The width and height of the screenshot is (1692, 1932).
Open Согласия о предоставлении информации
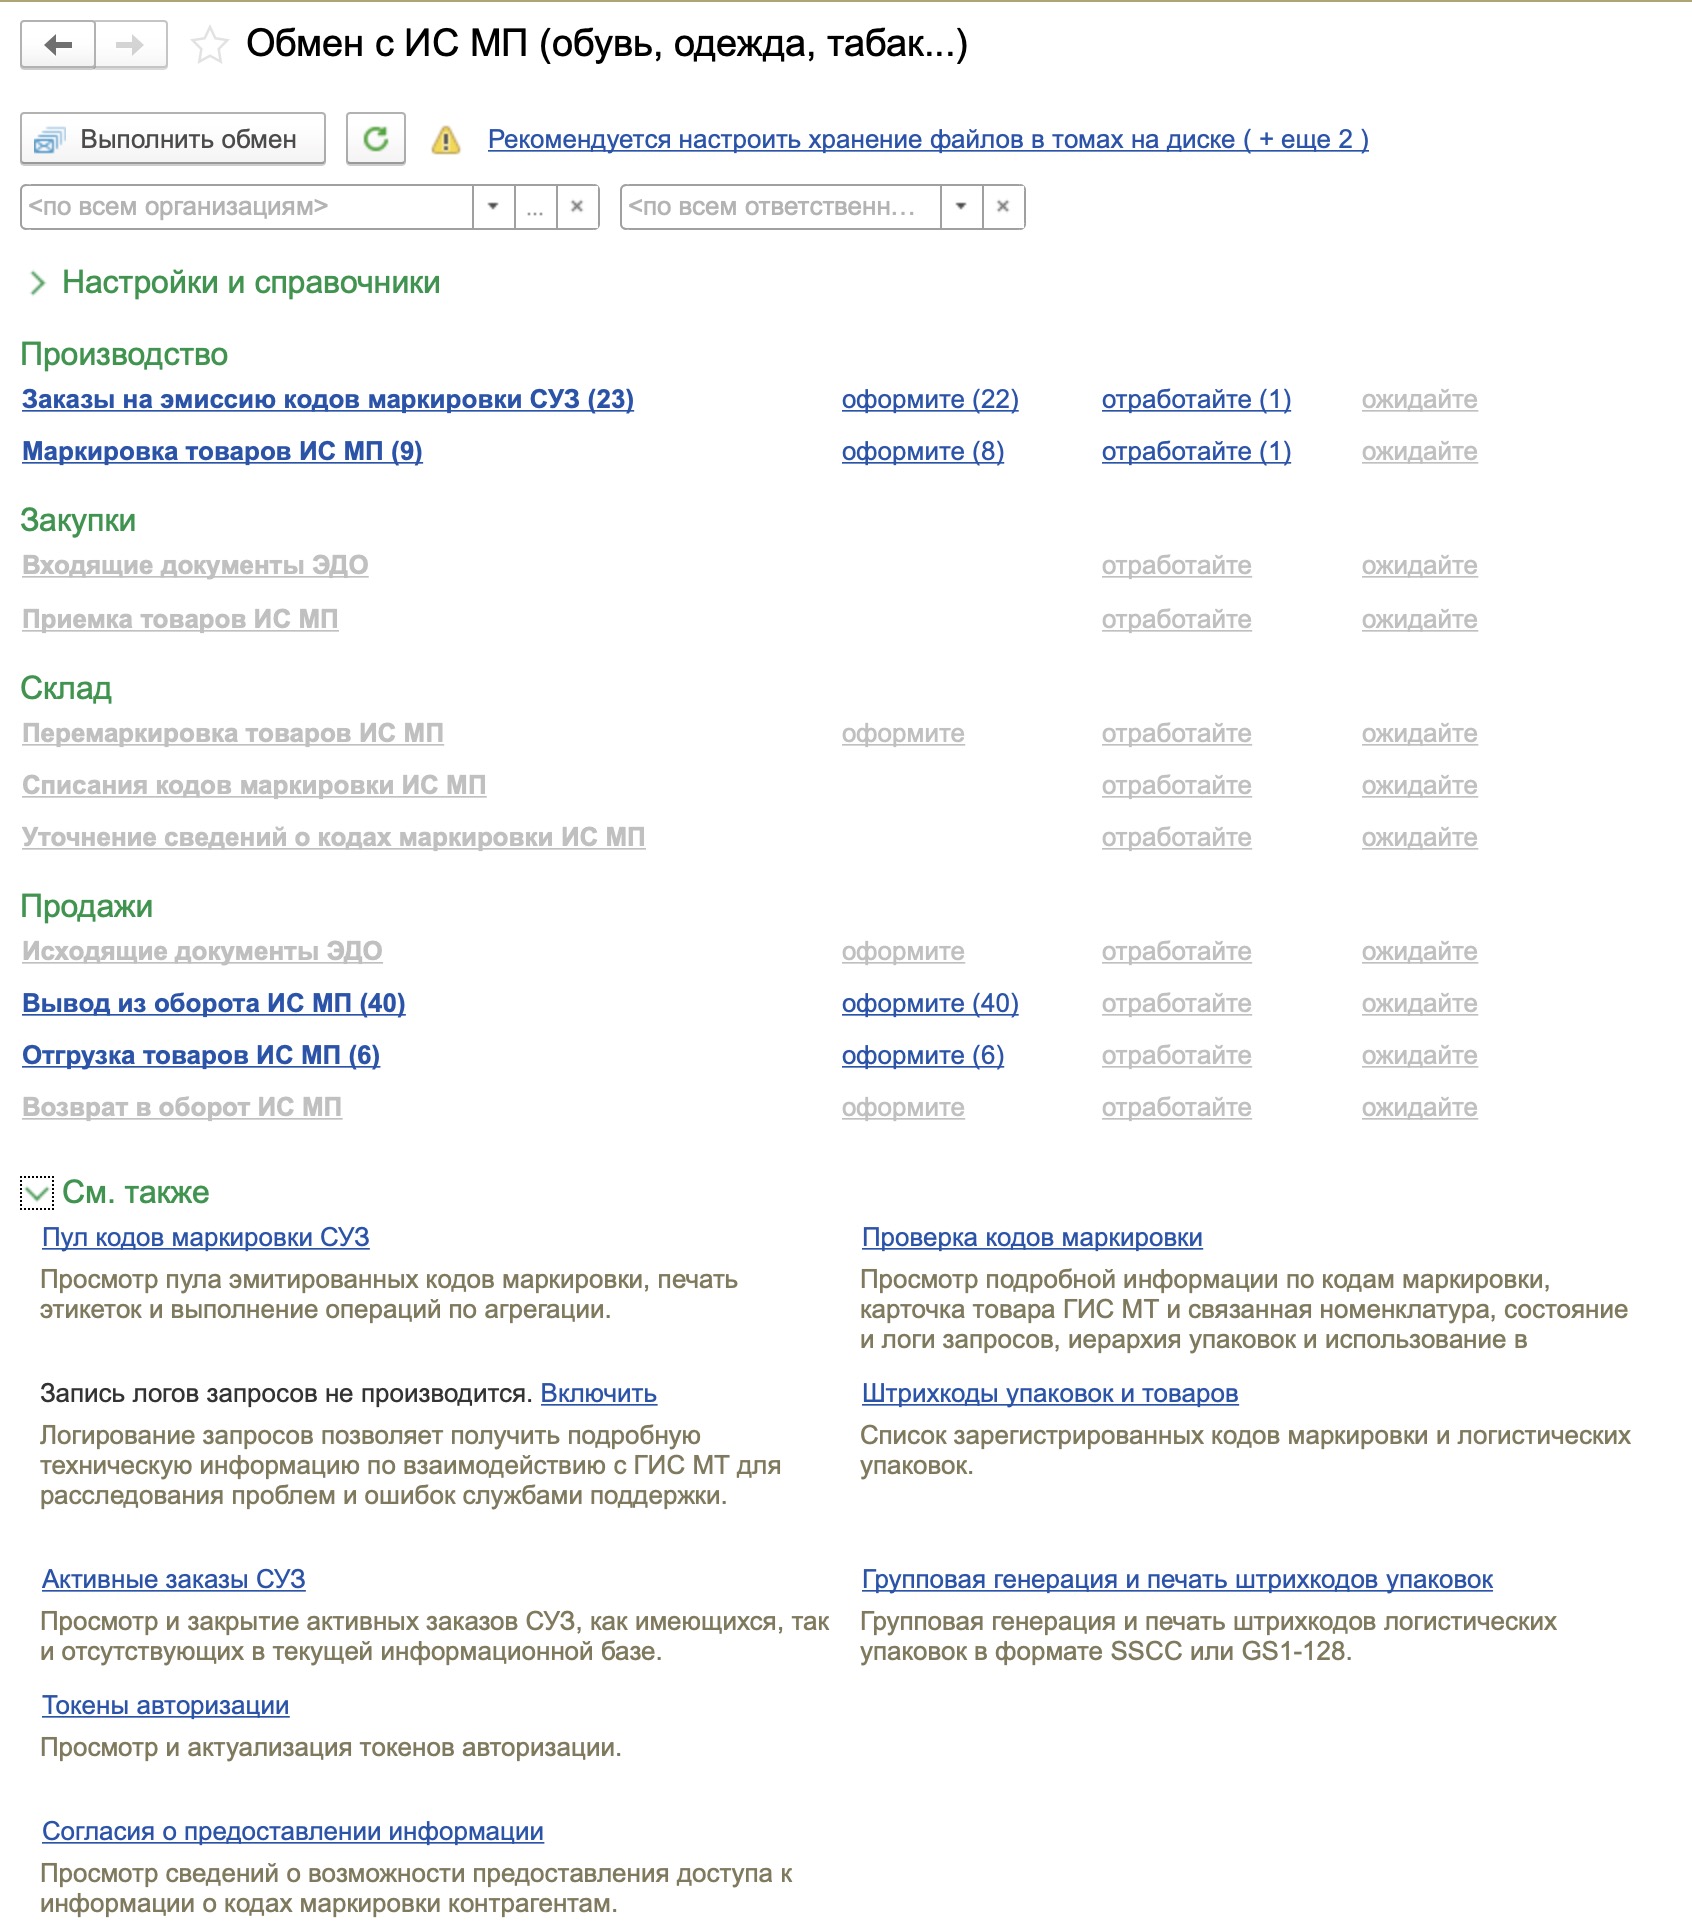click(292, 1832)
